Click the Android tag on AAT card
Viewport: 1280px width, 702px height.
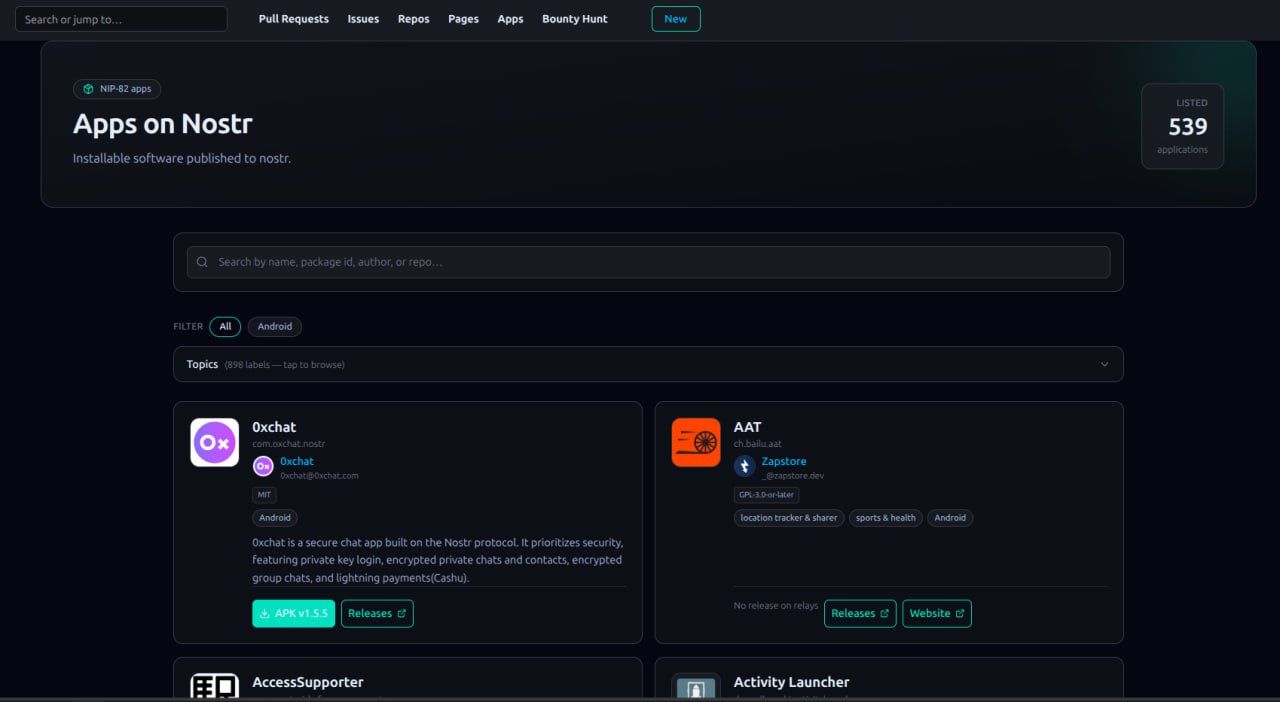[x=950, y=518]
